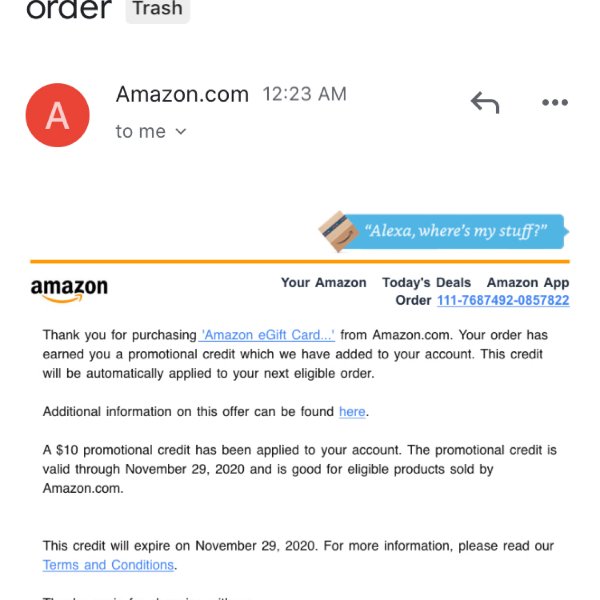Open the Terms and Conditions link
Viewport: 600px width, 600px height.
[108, 565]
